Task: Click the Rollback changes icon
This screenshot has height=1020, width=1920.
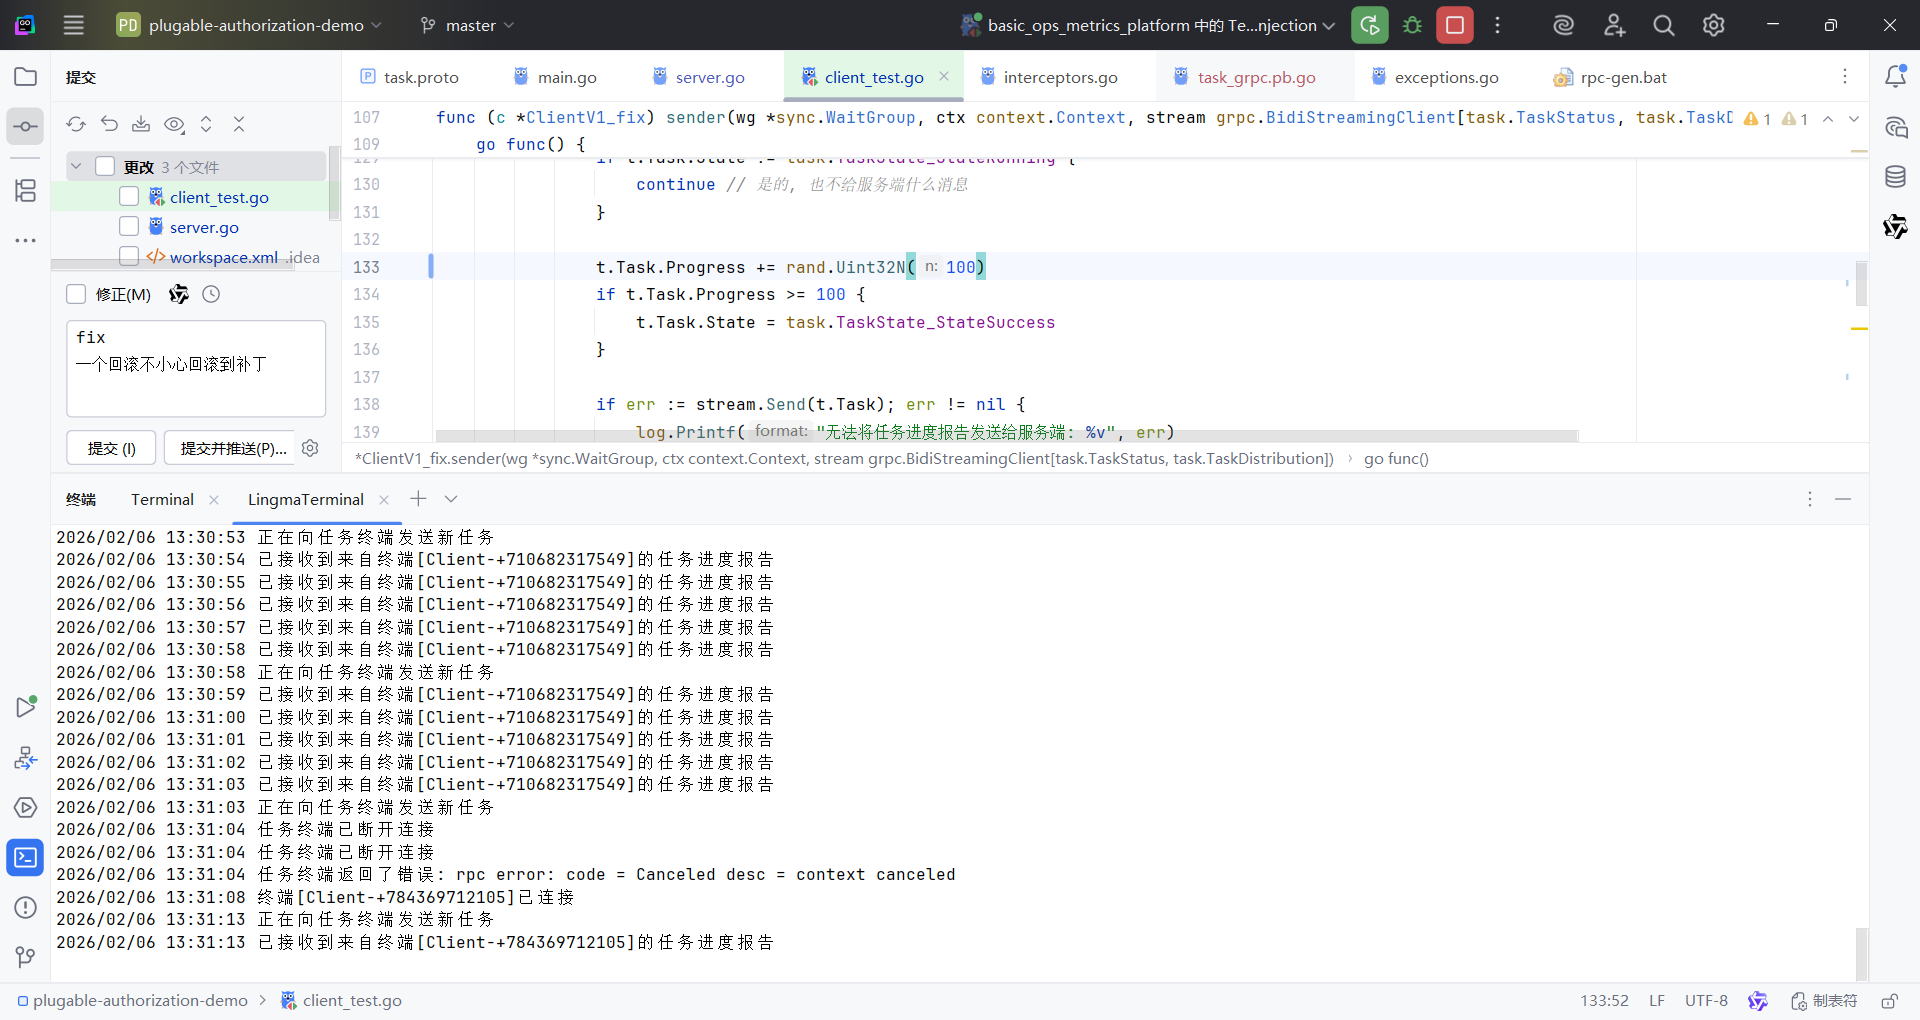Action: (109, 124)
